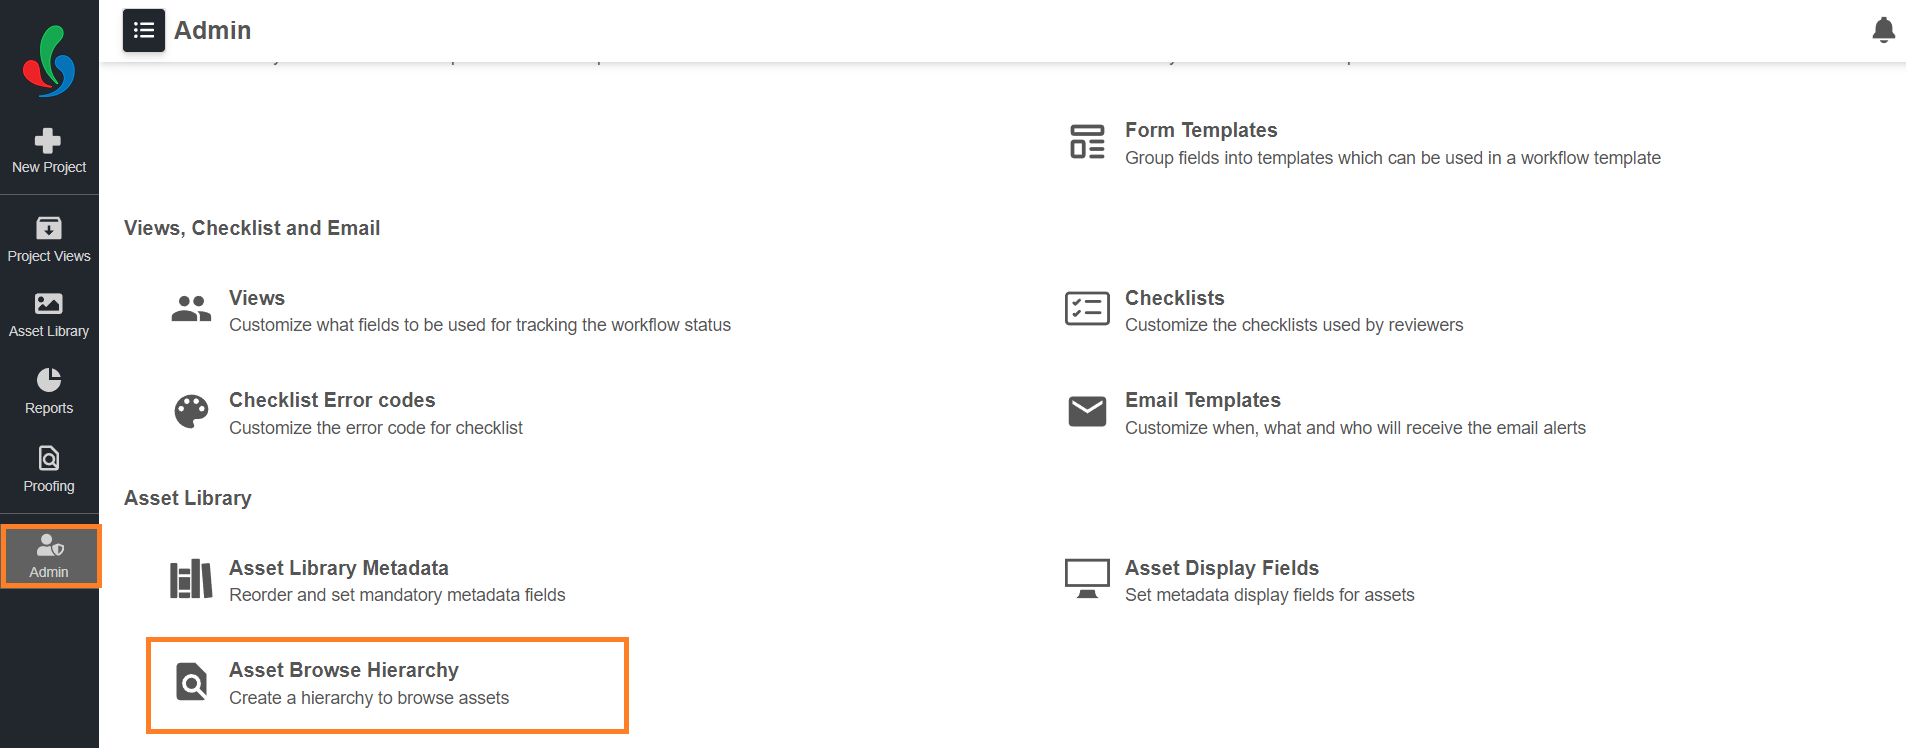
Task: Open Asset Library Metadata settings
Action: point(338,568)
